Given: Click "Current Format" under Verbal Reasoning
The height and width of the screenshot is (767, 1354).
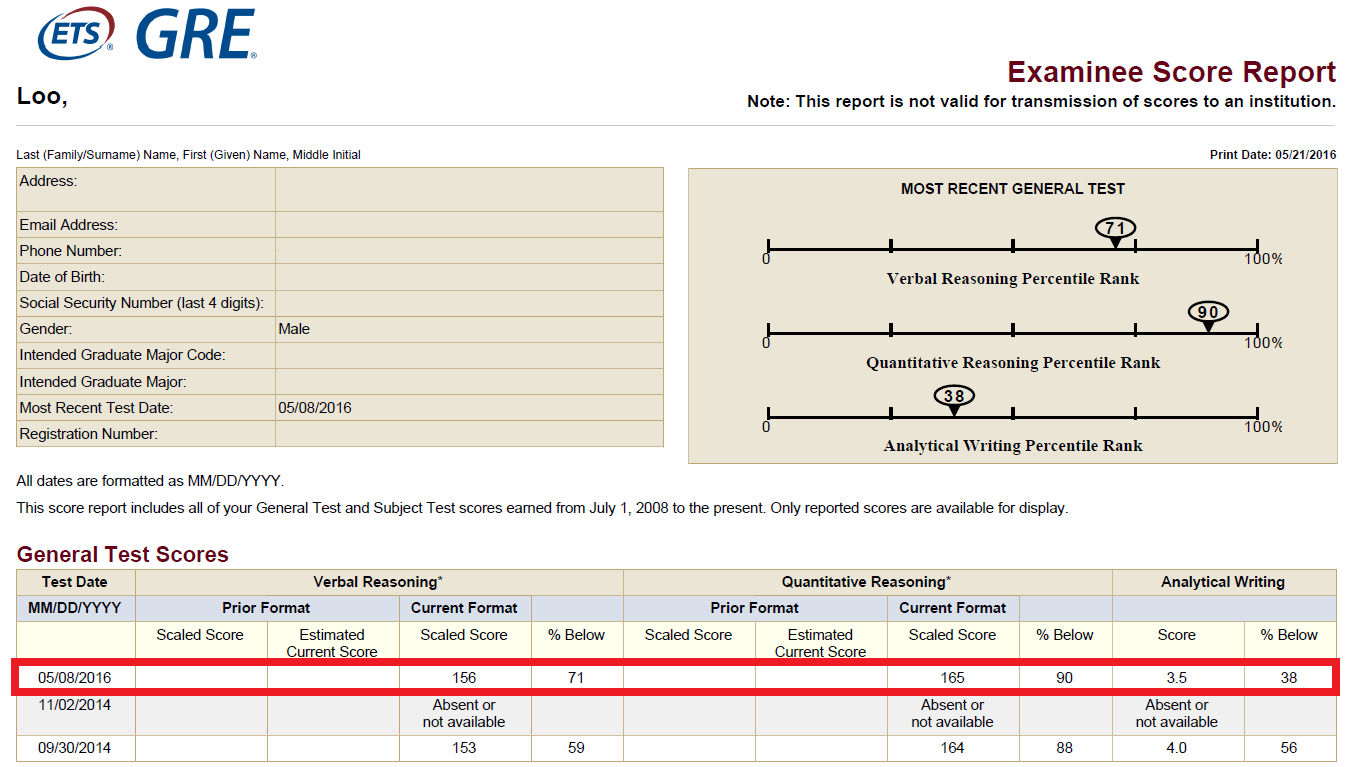Looking at the screenshot, I should coord(465,608).
